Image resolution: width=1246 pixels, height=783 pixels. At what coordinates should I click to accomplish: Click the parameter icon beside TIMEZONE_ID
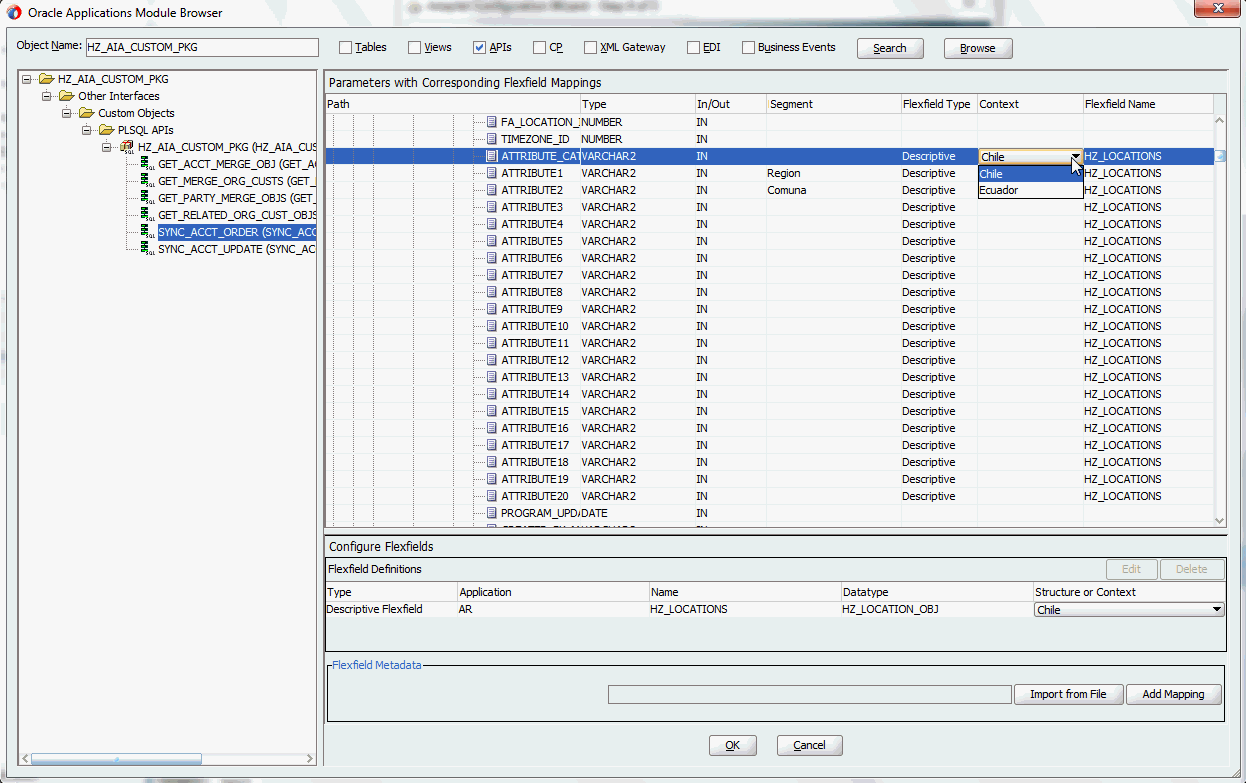[491, 139]
